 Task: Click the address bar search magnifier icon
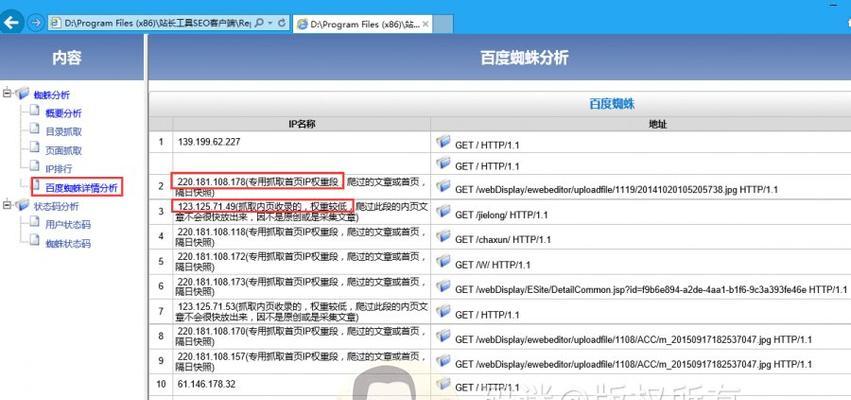[x=259, y=23]
